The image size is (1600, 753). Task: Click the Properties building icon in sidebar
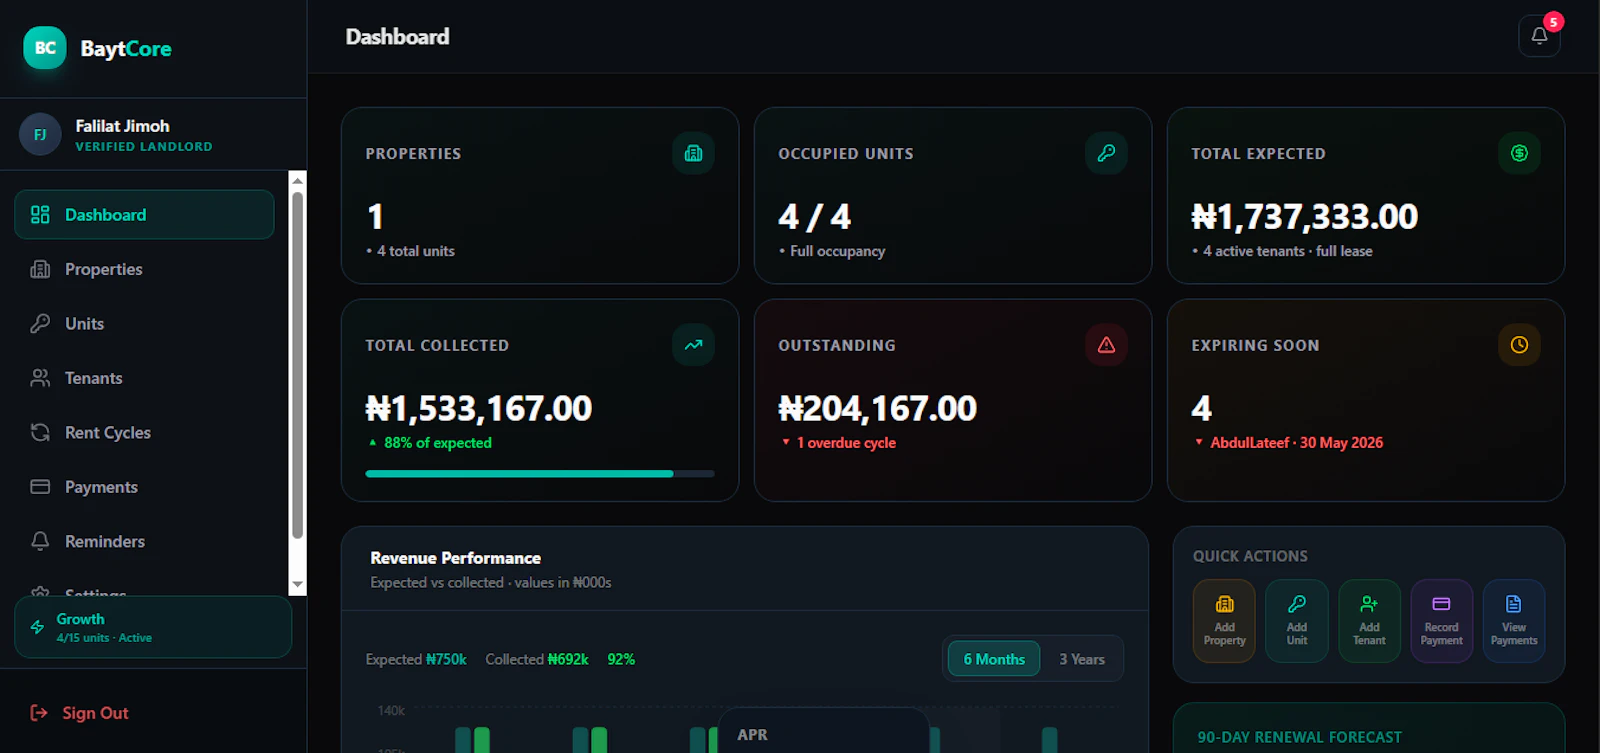point(40,269)
